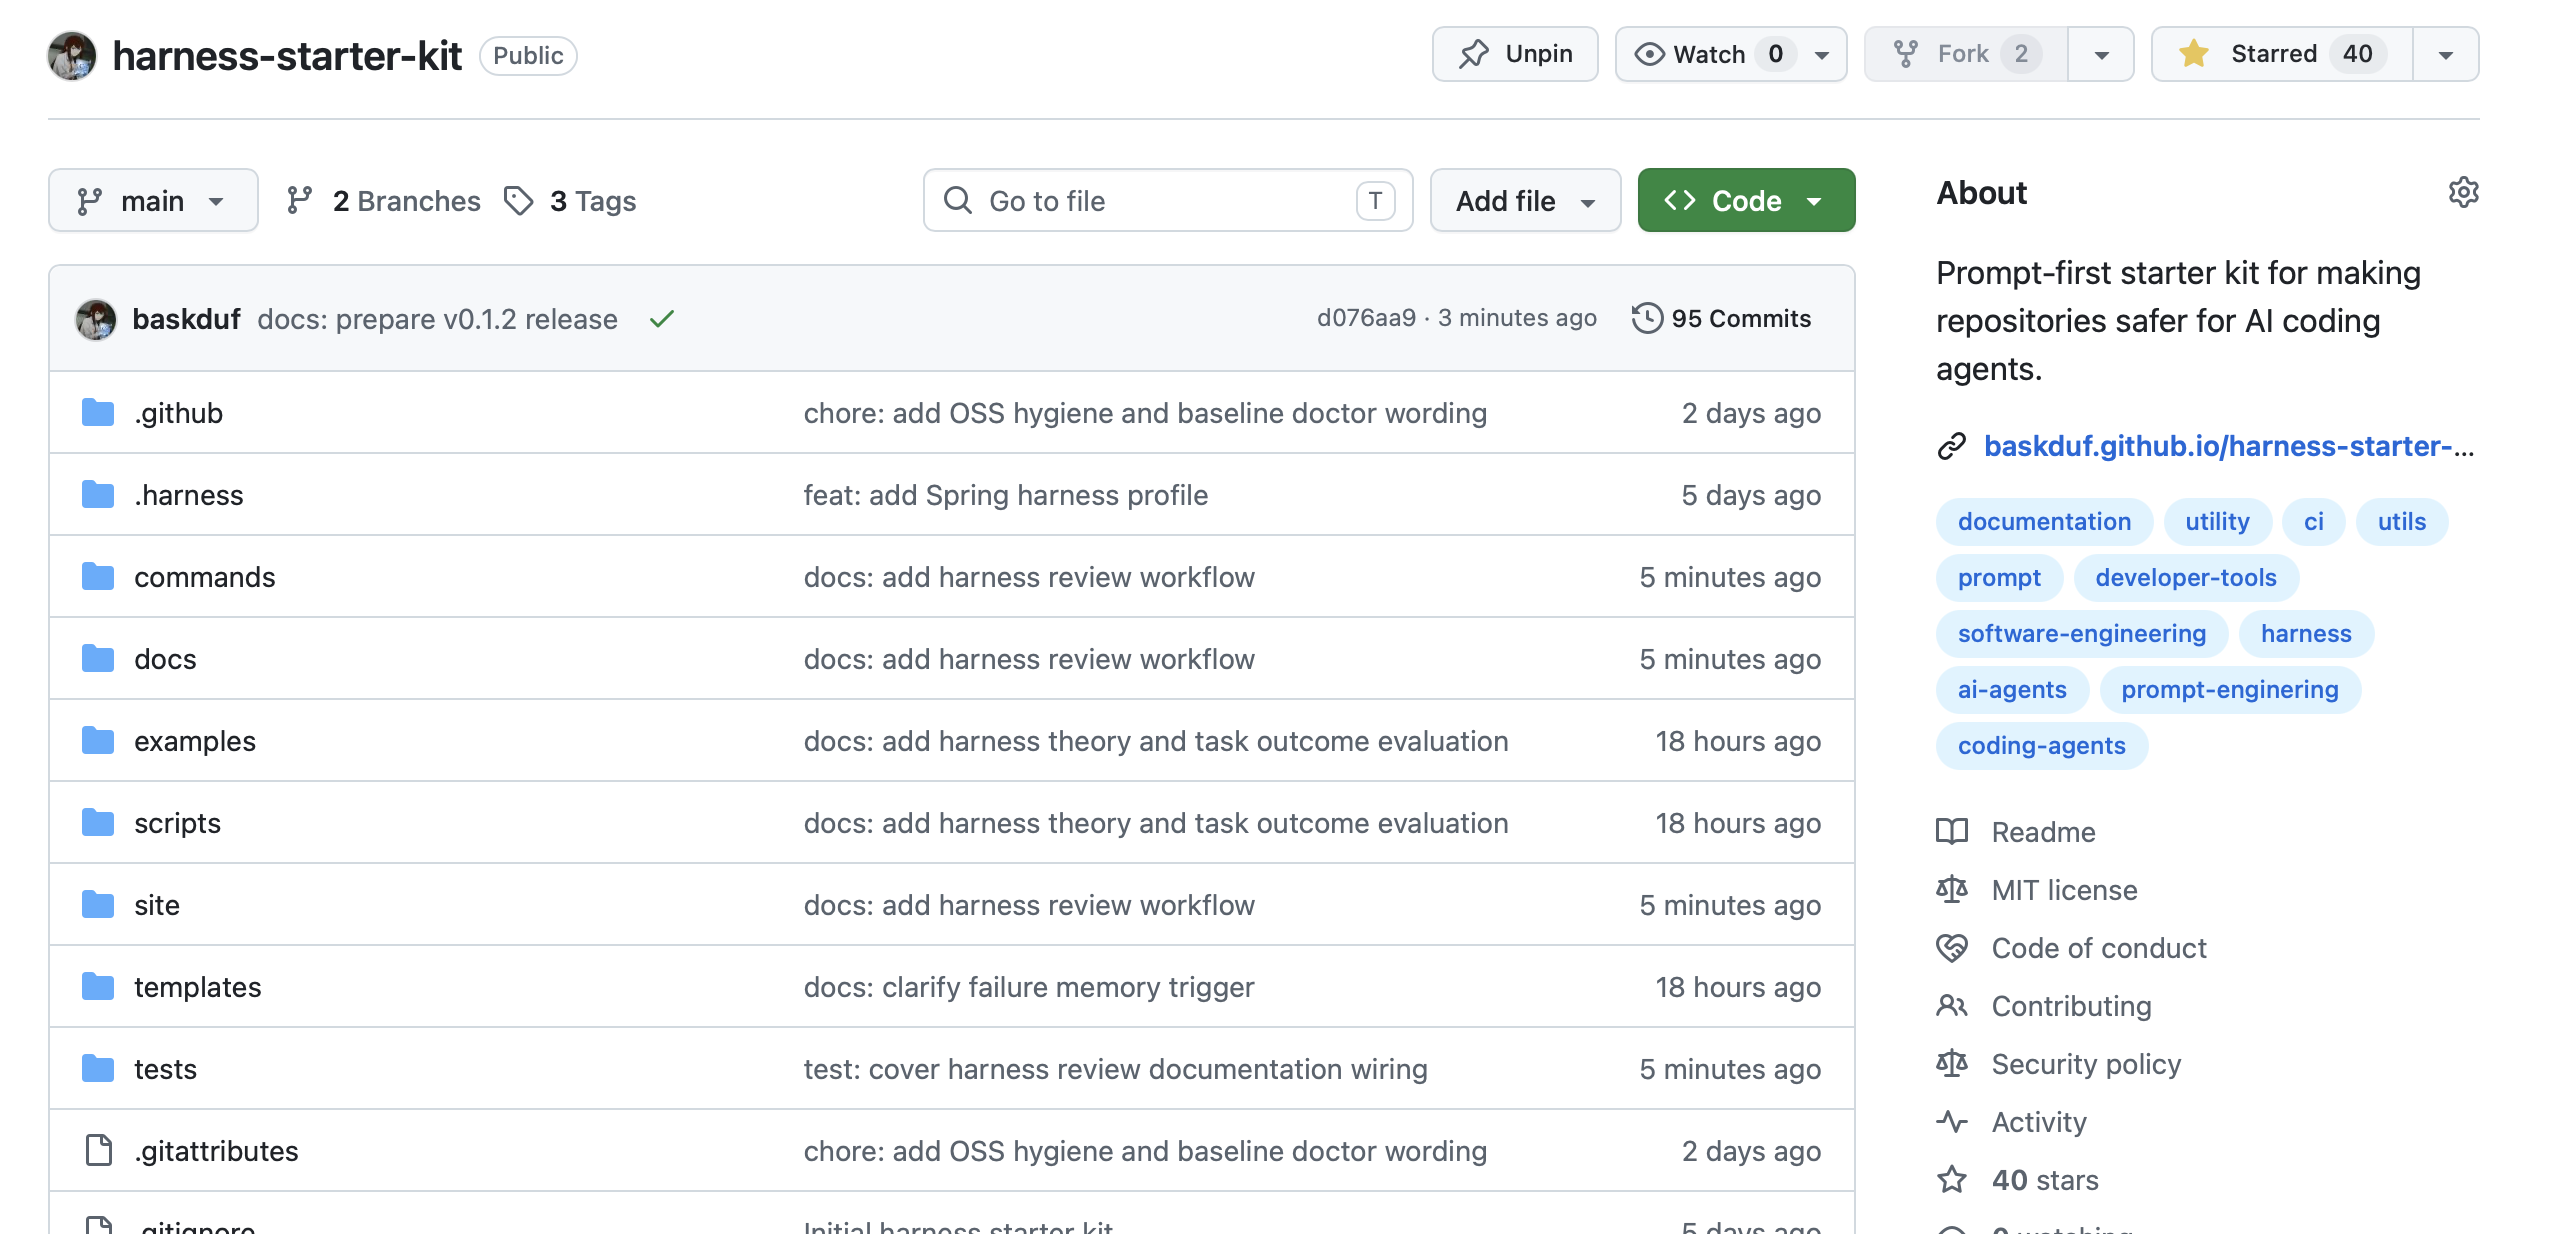The image size is (2554, 1234).
Task: Open the .harness folder
Action: [x=188, y=495]
